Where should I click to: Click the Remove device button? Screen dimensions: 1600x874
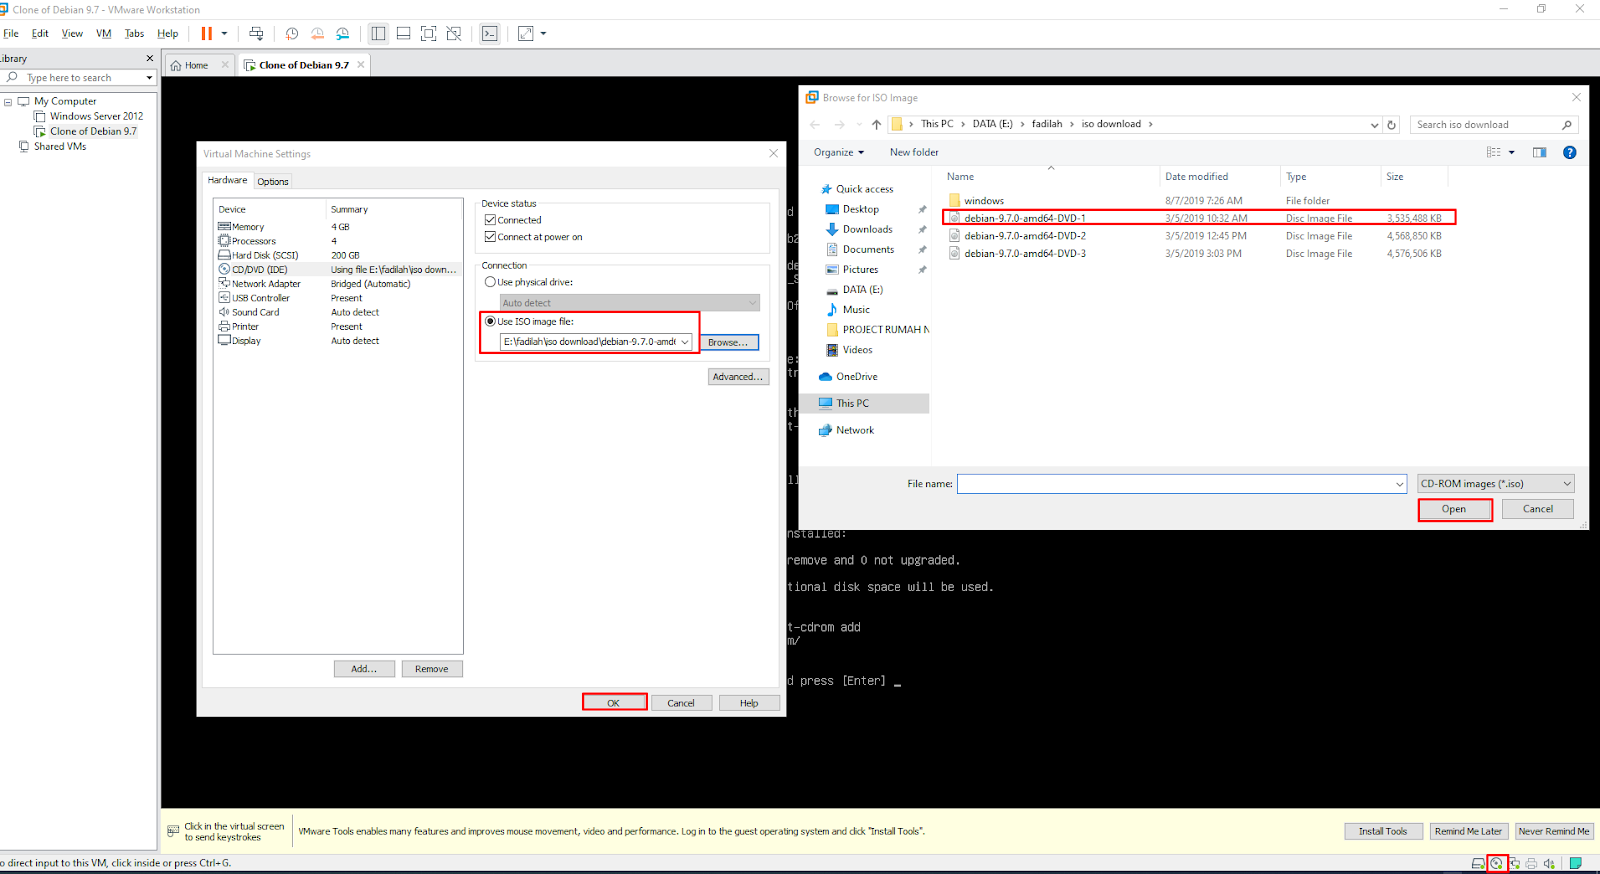432,669
